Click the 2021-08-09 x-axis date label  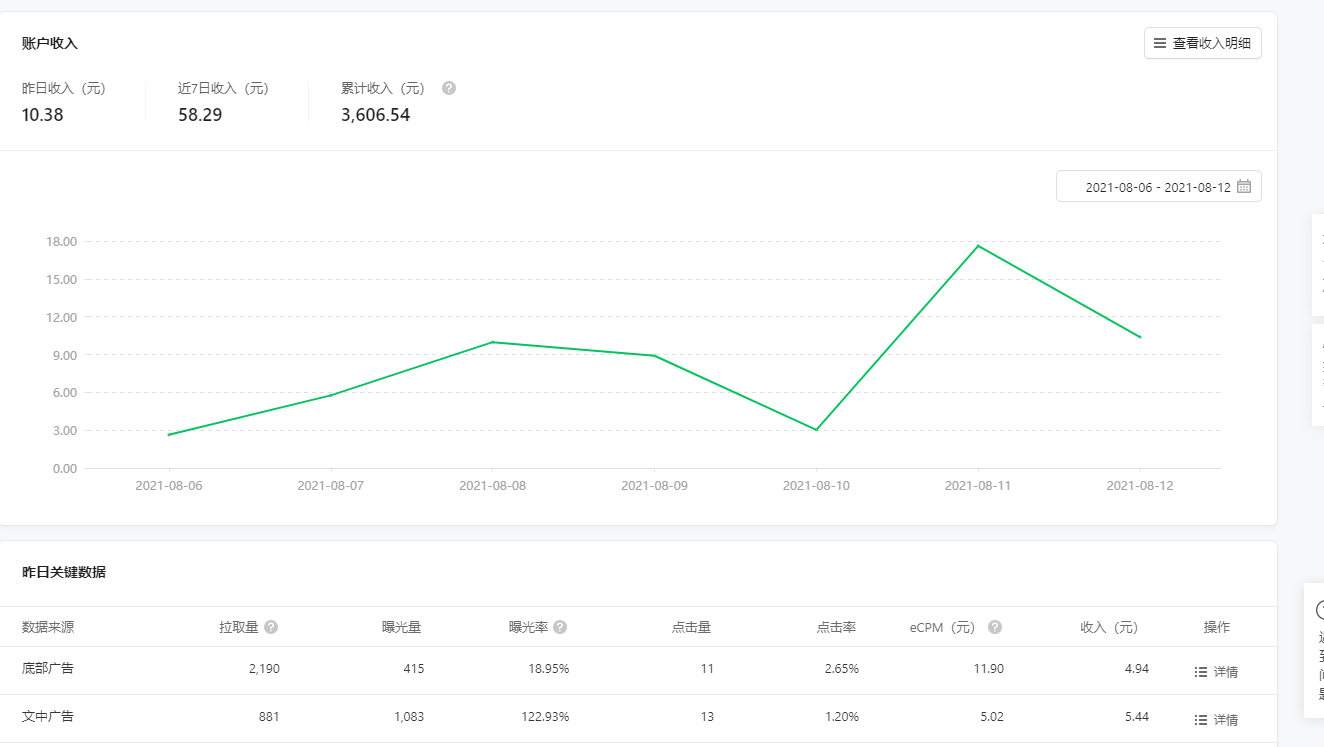(654, 486)
